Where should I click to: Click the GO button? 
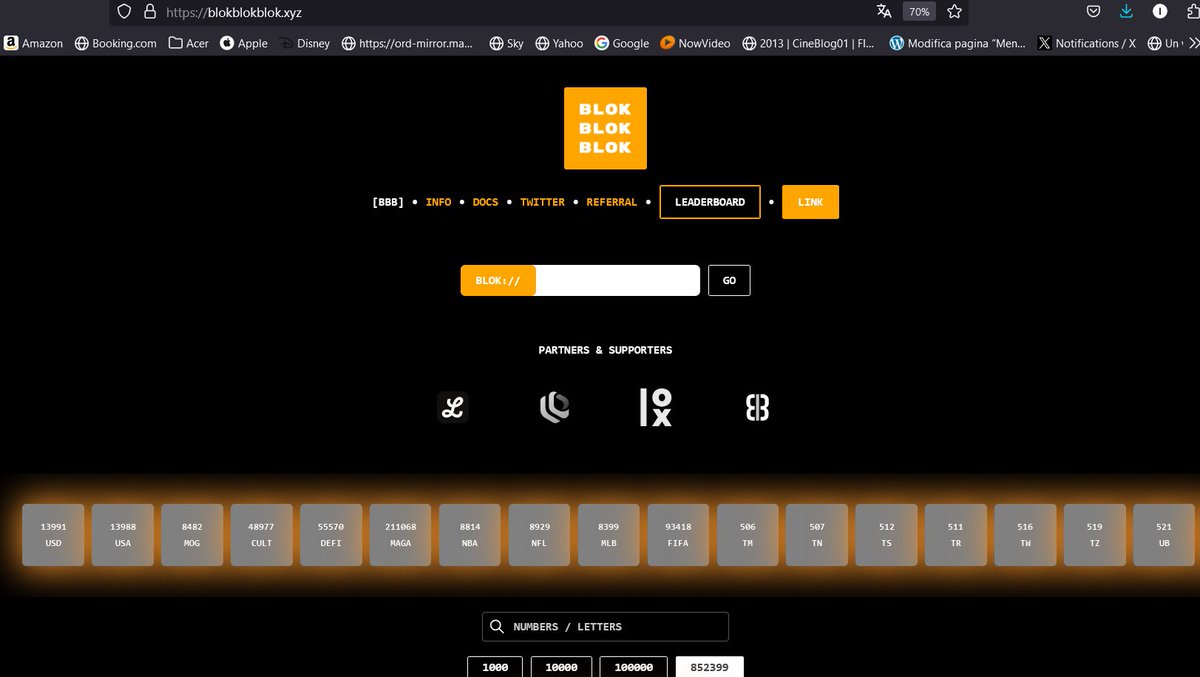click(x=729, y=280)
